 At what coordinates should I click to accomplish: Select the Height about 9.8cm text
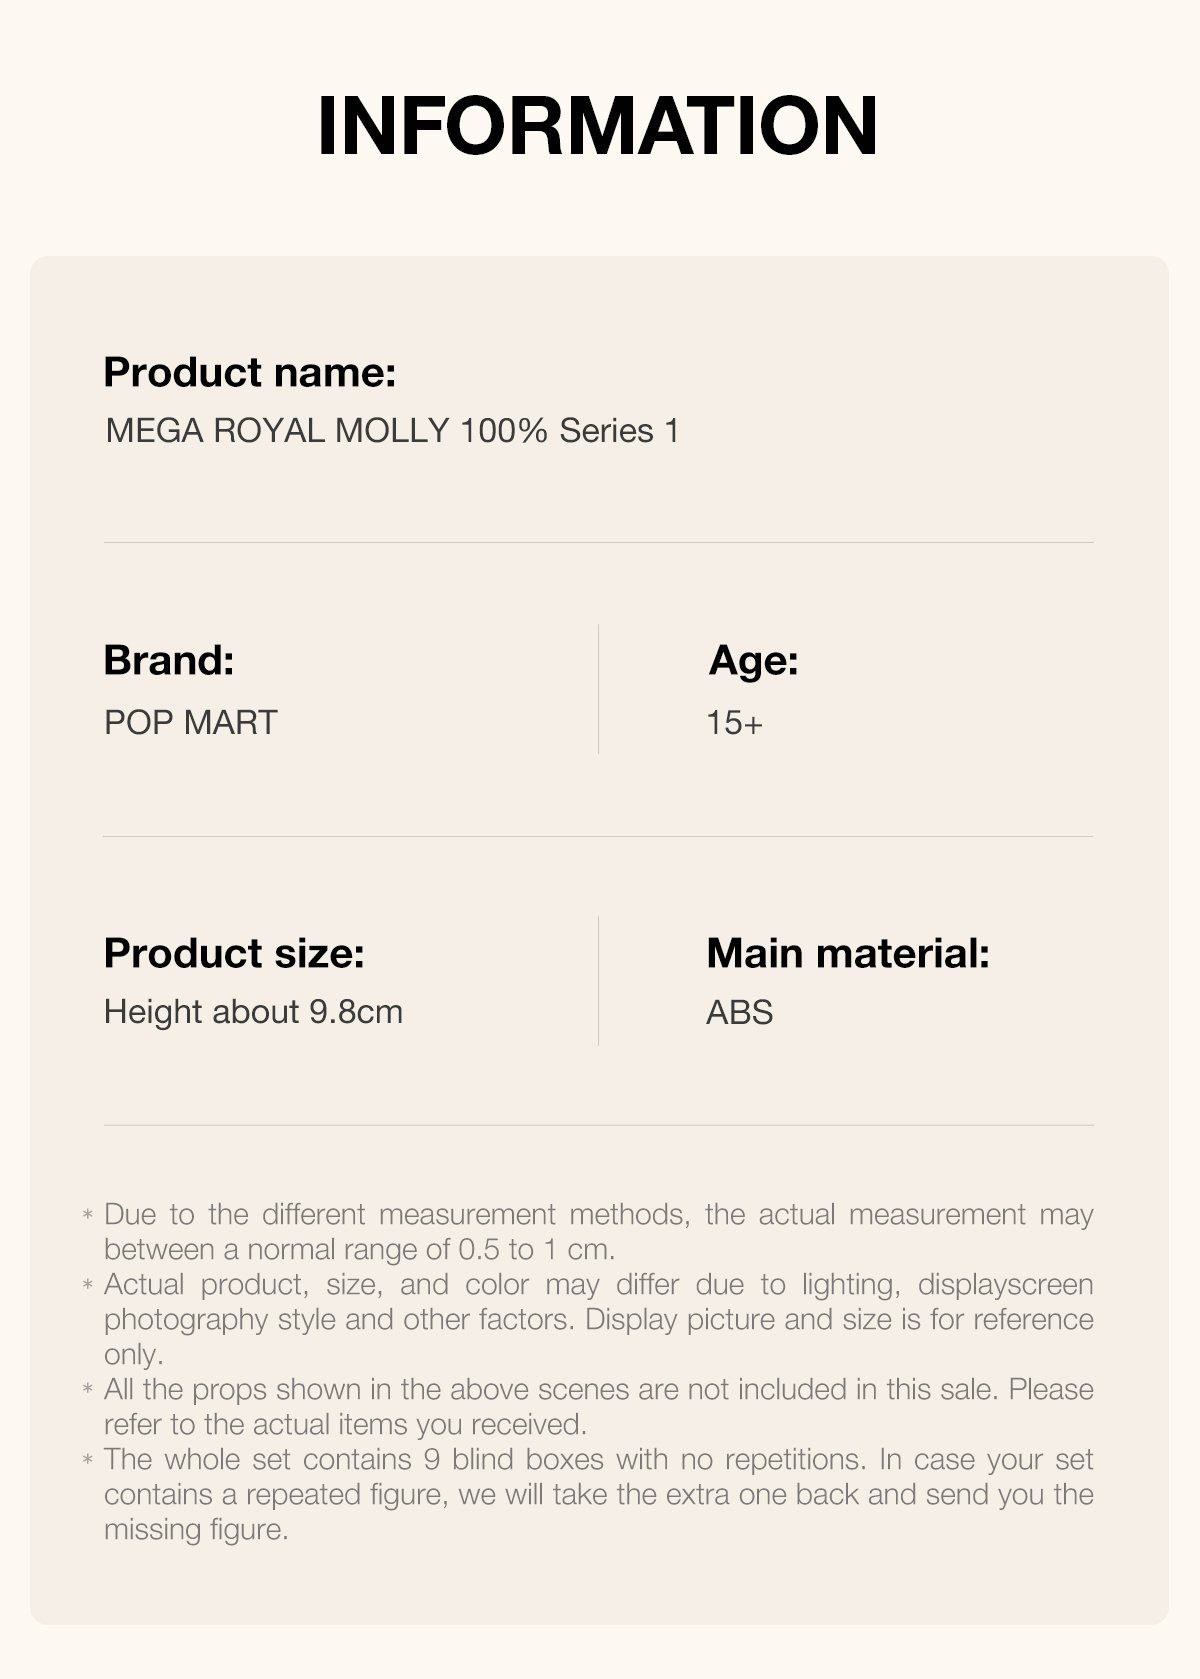point(253,1012)
